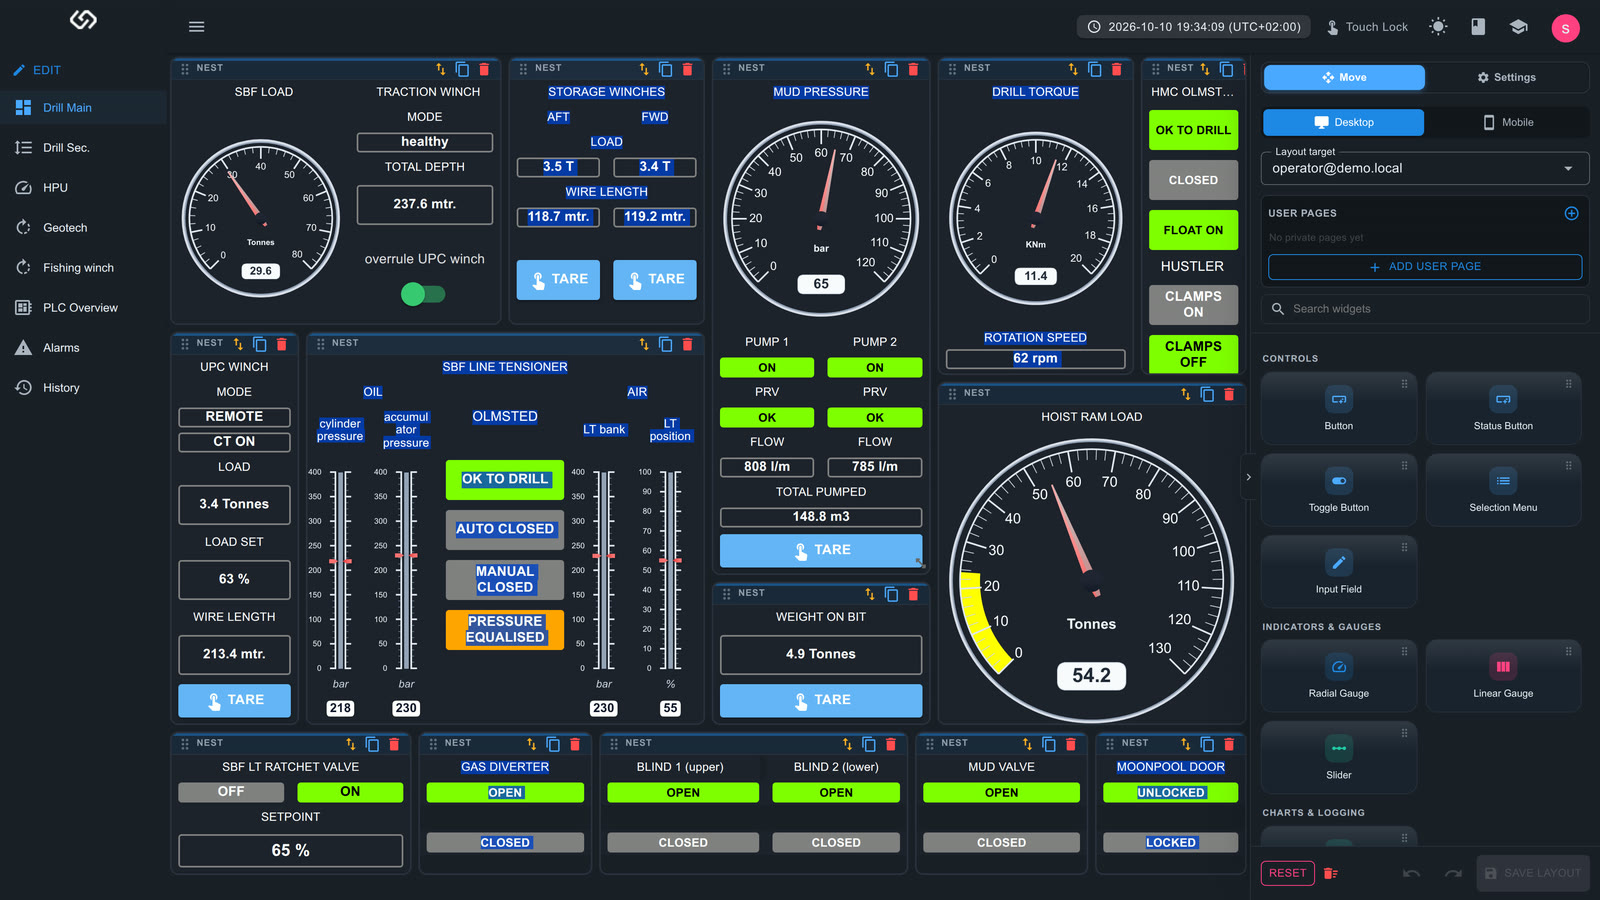Switch SBF LT ratchet valve to ON

point(350,792)
